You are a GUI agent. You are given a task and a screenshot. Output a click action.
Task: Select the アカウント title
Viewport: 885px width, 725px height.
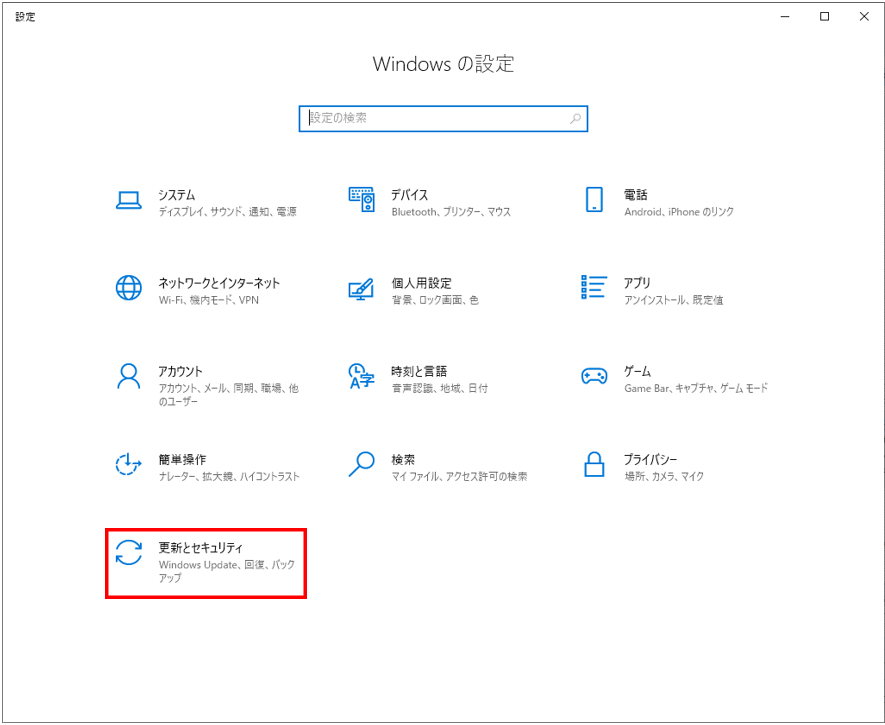(180, 371)
